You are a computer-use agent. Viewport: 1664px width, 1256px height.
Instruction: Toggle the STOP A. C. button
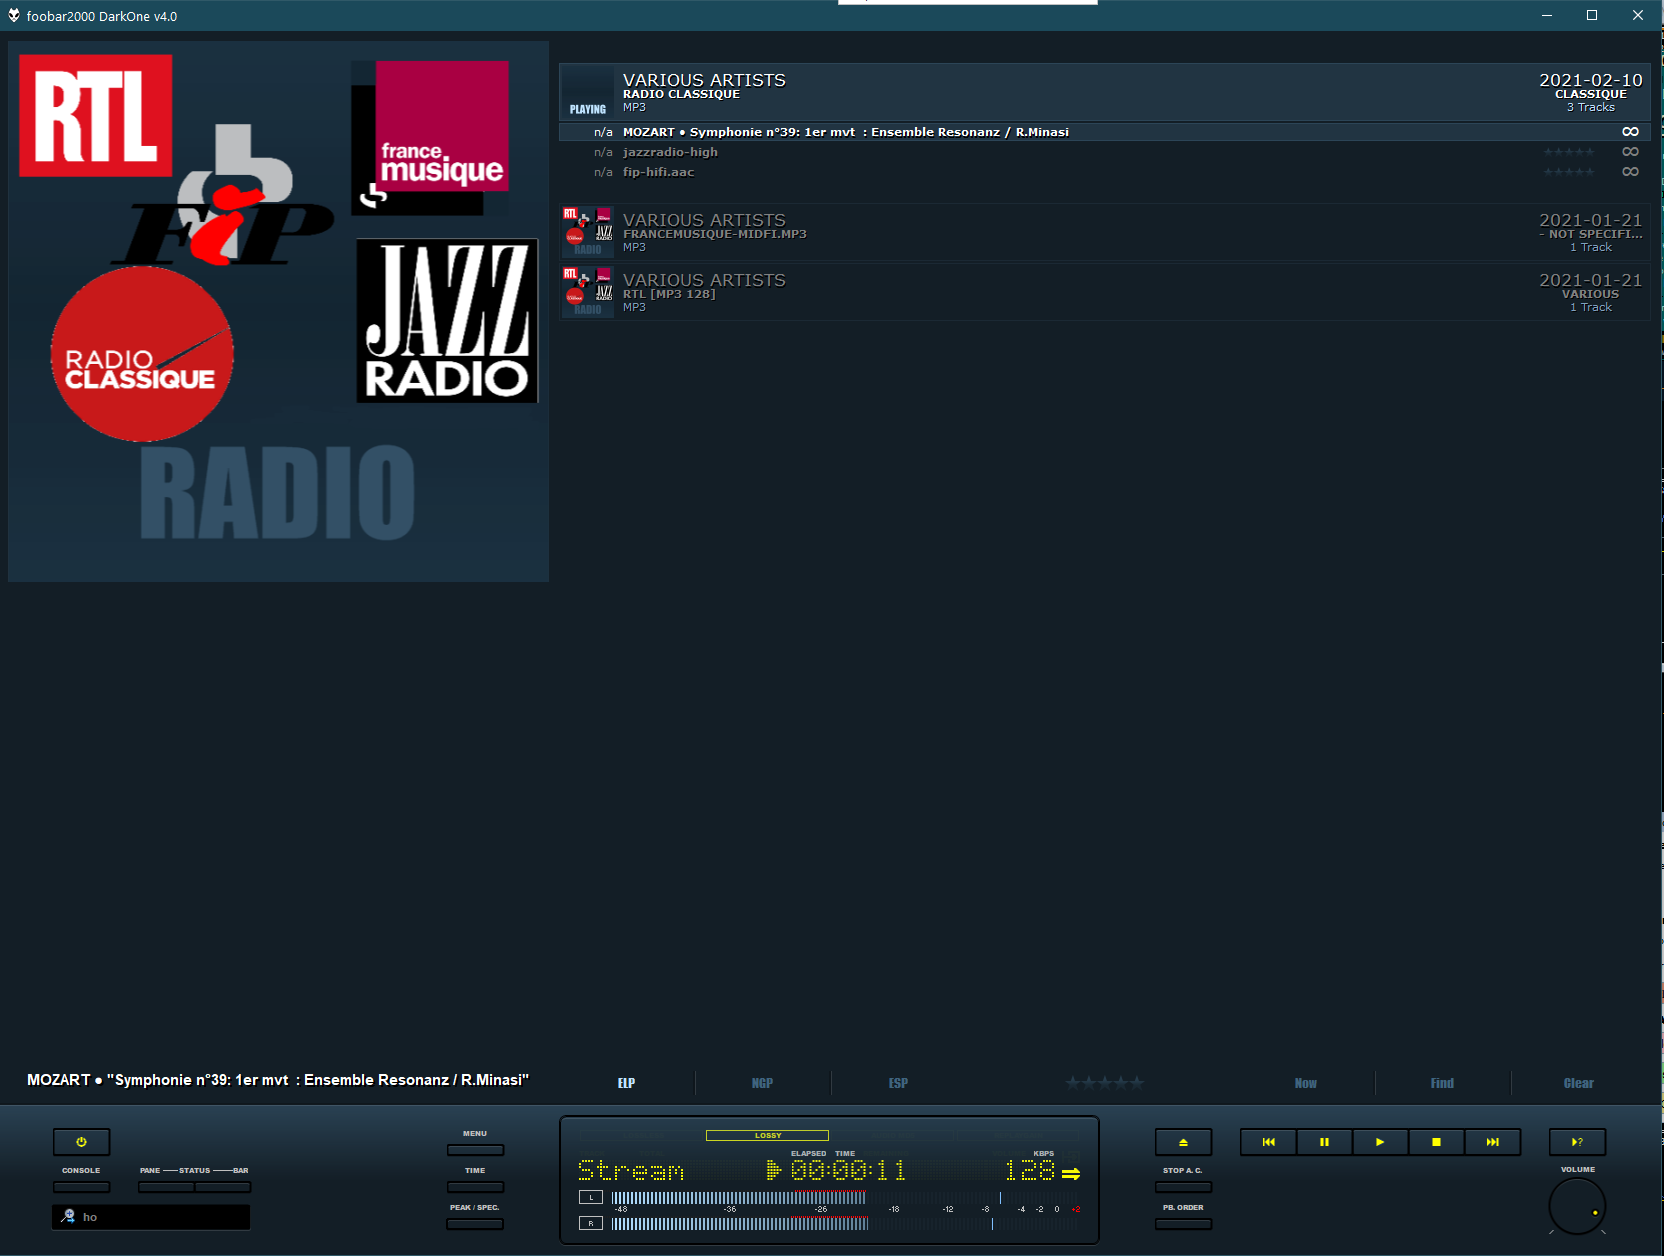pyautogui.click(x=1183, y=1187)
